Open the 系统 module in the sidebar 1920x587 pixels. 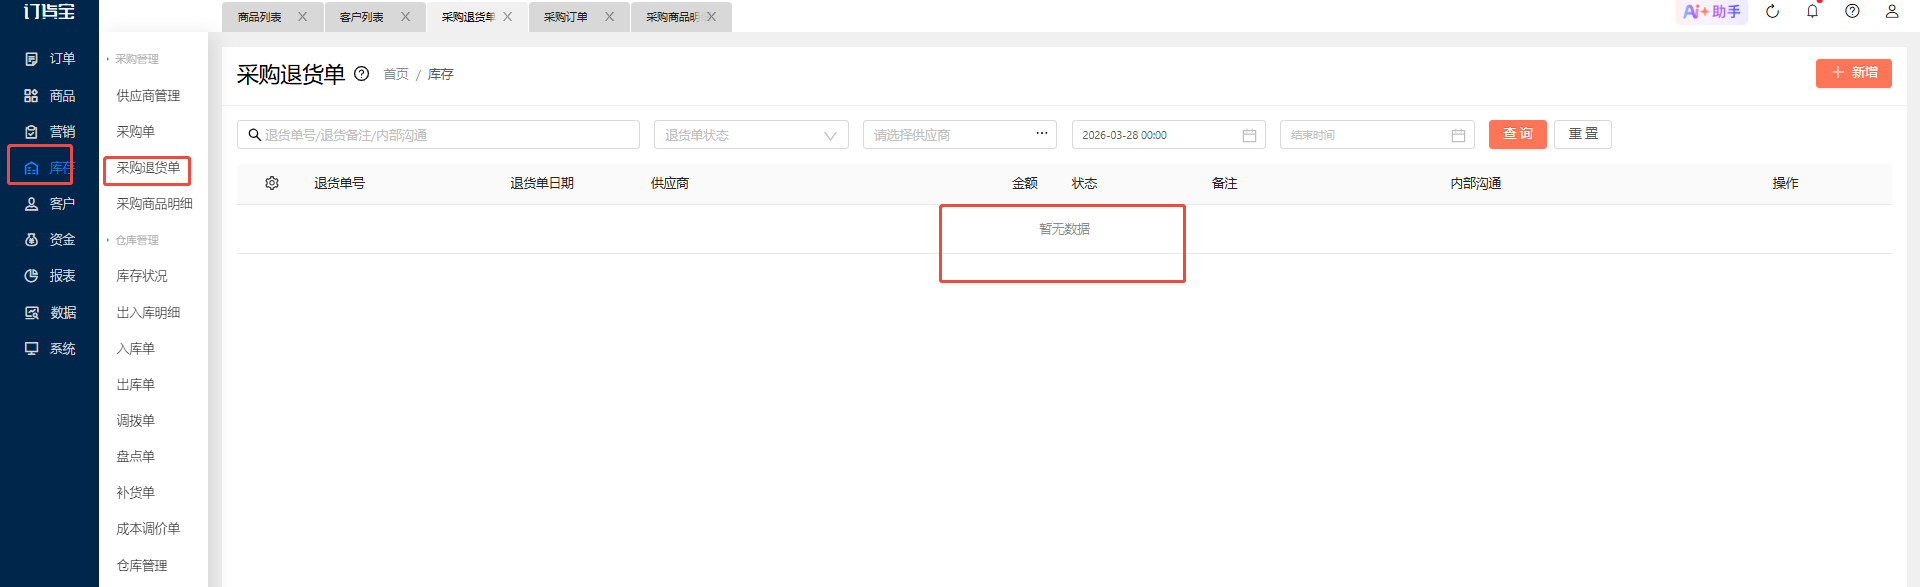point(50,349)
